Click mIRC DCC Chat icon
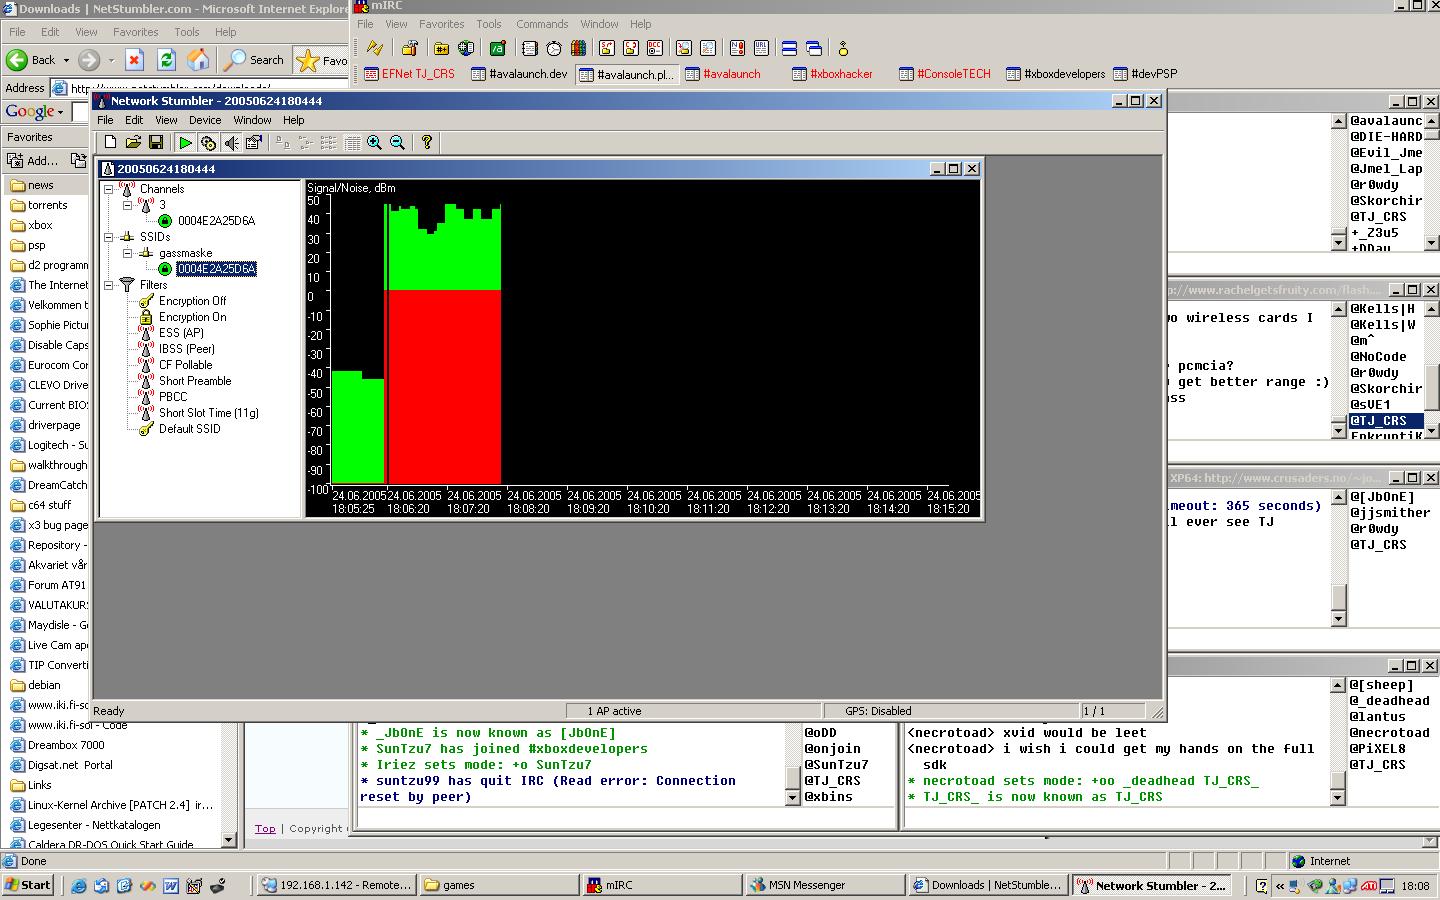The height and width of the screenshot is (900, 1440). coord(631,48)
